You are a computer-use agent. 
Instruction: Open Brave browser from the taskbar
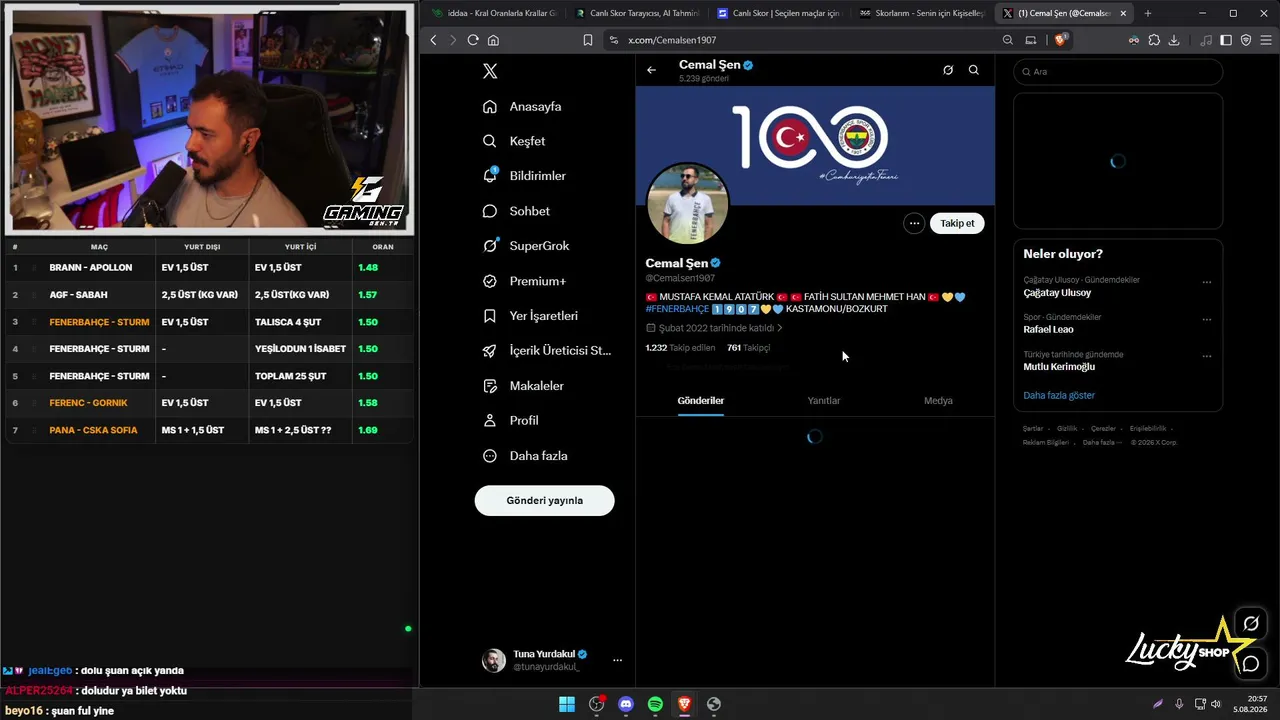click(684, 704)
